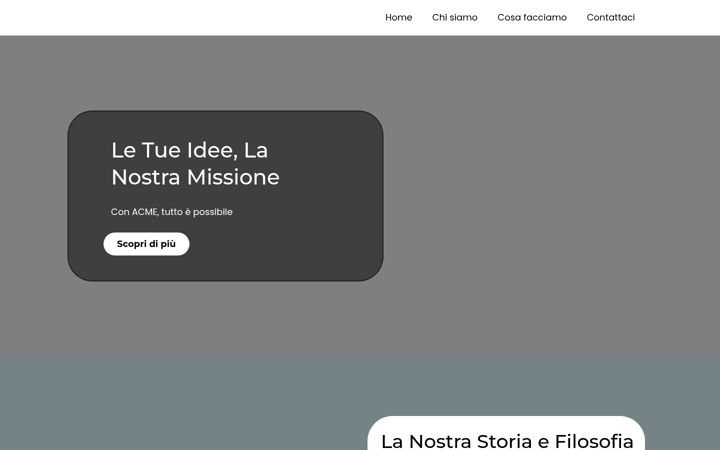Go to the Chi siamo page
720x450 pixels.
point(454,17)
